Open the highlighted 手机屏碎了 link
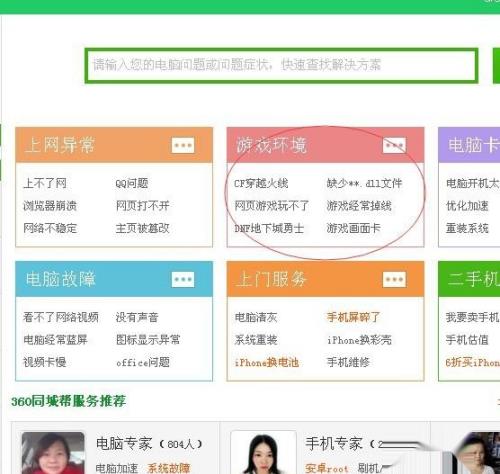The image size is (500, 474). [353, 317]
